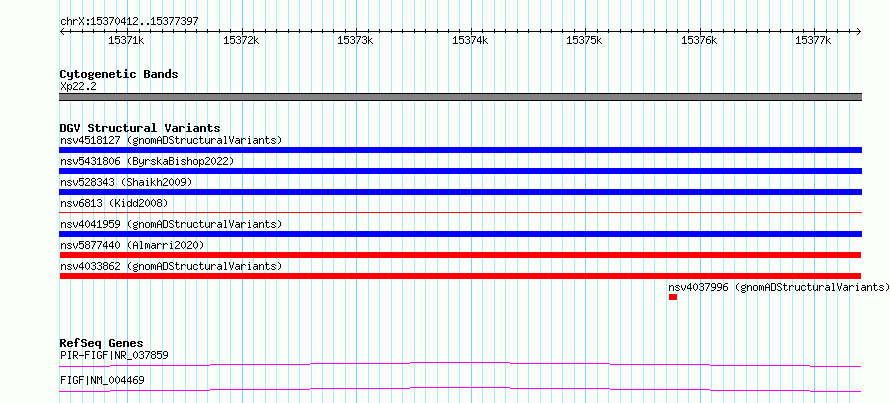The image size is (890, 403).
Task: Open variant label nsv6813 (Kidd2008)
Action: [114, 203]
